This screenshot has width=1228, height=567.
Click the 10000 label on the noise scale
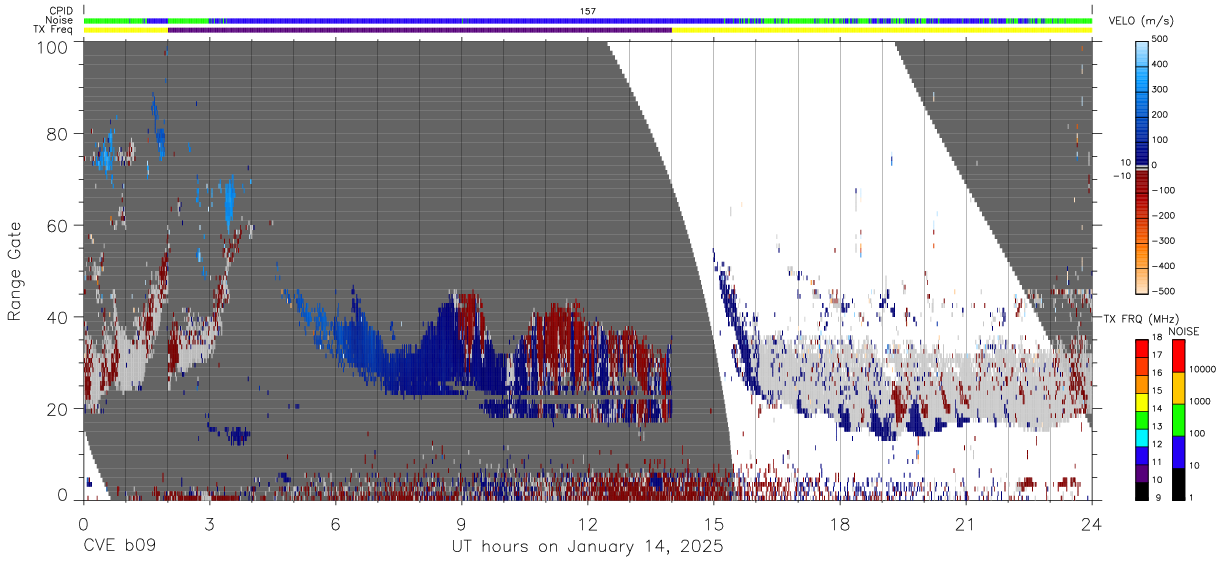click(x=1203, y=370)
